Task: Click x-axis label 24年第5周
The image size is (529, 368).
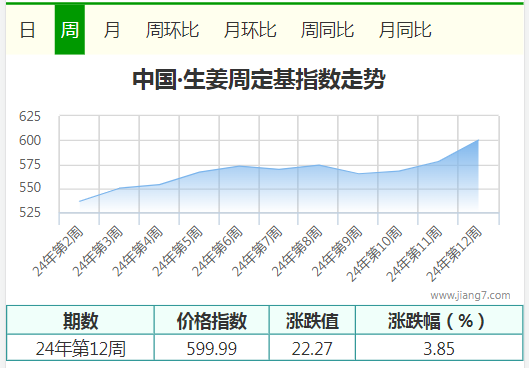Action: point(177,252)
